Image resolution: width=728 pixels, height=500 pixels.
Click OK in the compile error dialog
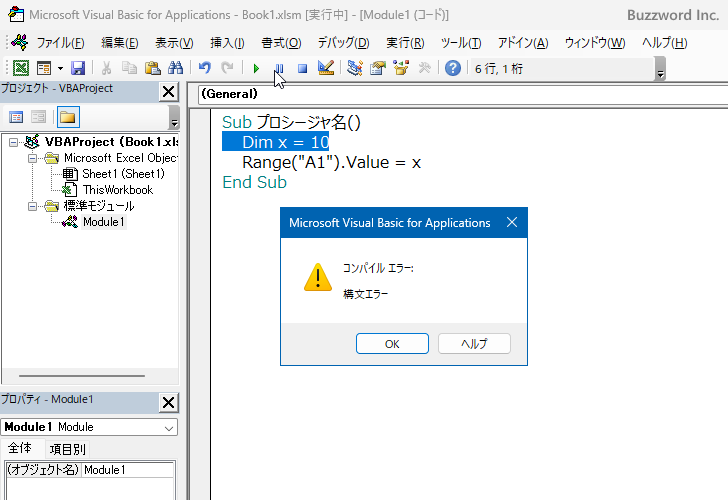pyautogui.click(x=392, y=344)
